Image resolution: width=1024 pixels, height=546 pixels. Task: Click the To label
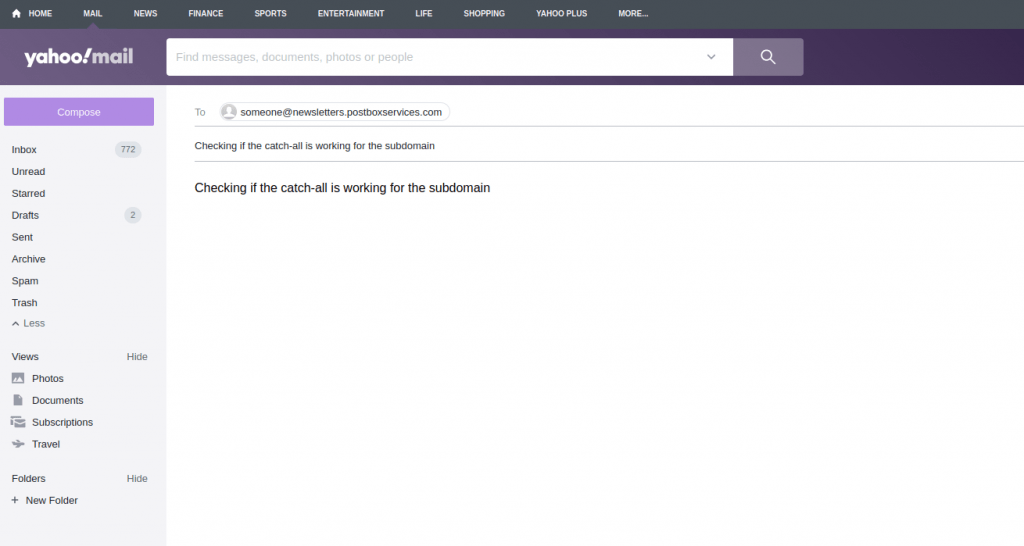click(200, 112)
